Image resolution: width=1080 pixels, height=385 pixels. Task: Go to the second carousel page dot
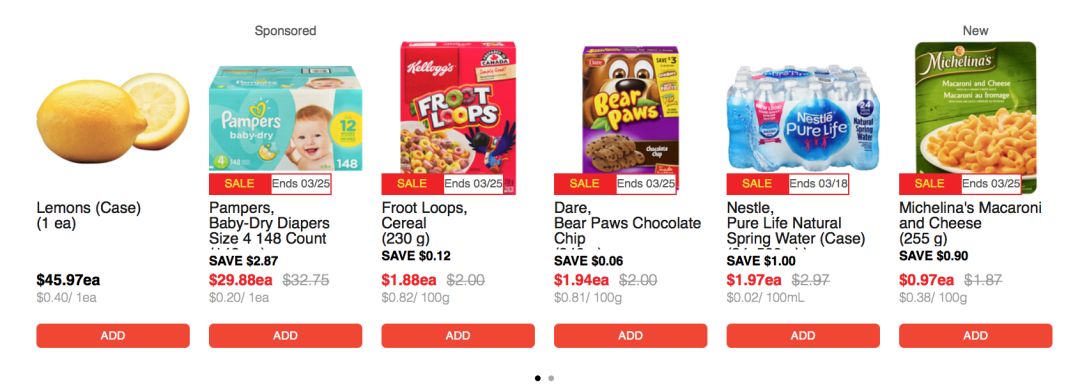(x=551, y=378)
